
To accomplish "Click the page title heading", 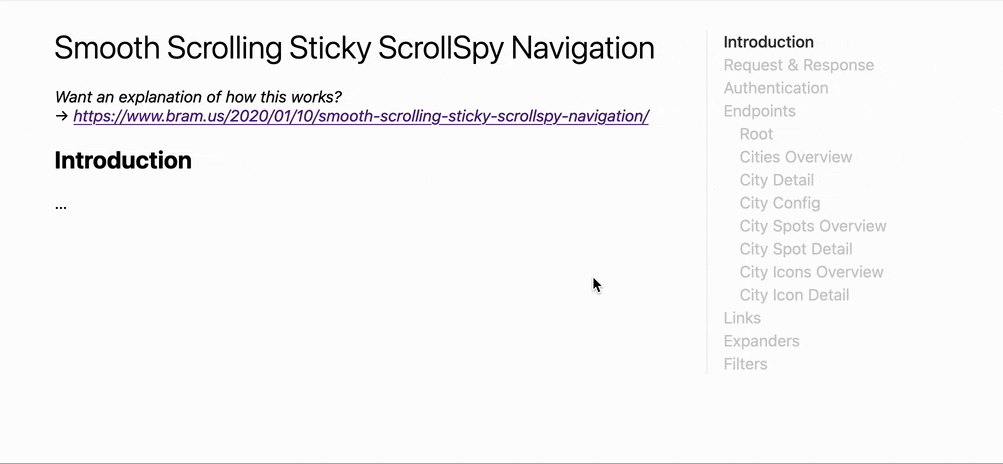I will (x=354, y=48).
